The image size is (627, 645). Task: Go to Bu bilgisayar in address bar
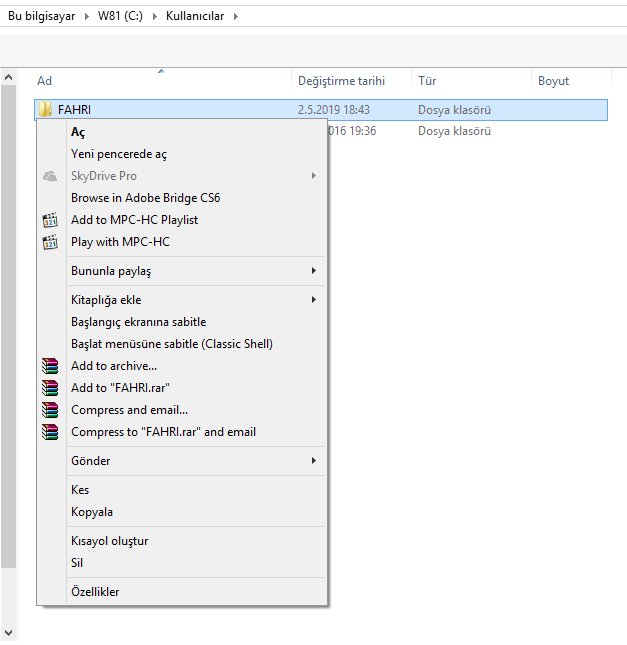[x=42, y=16]
